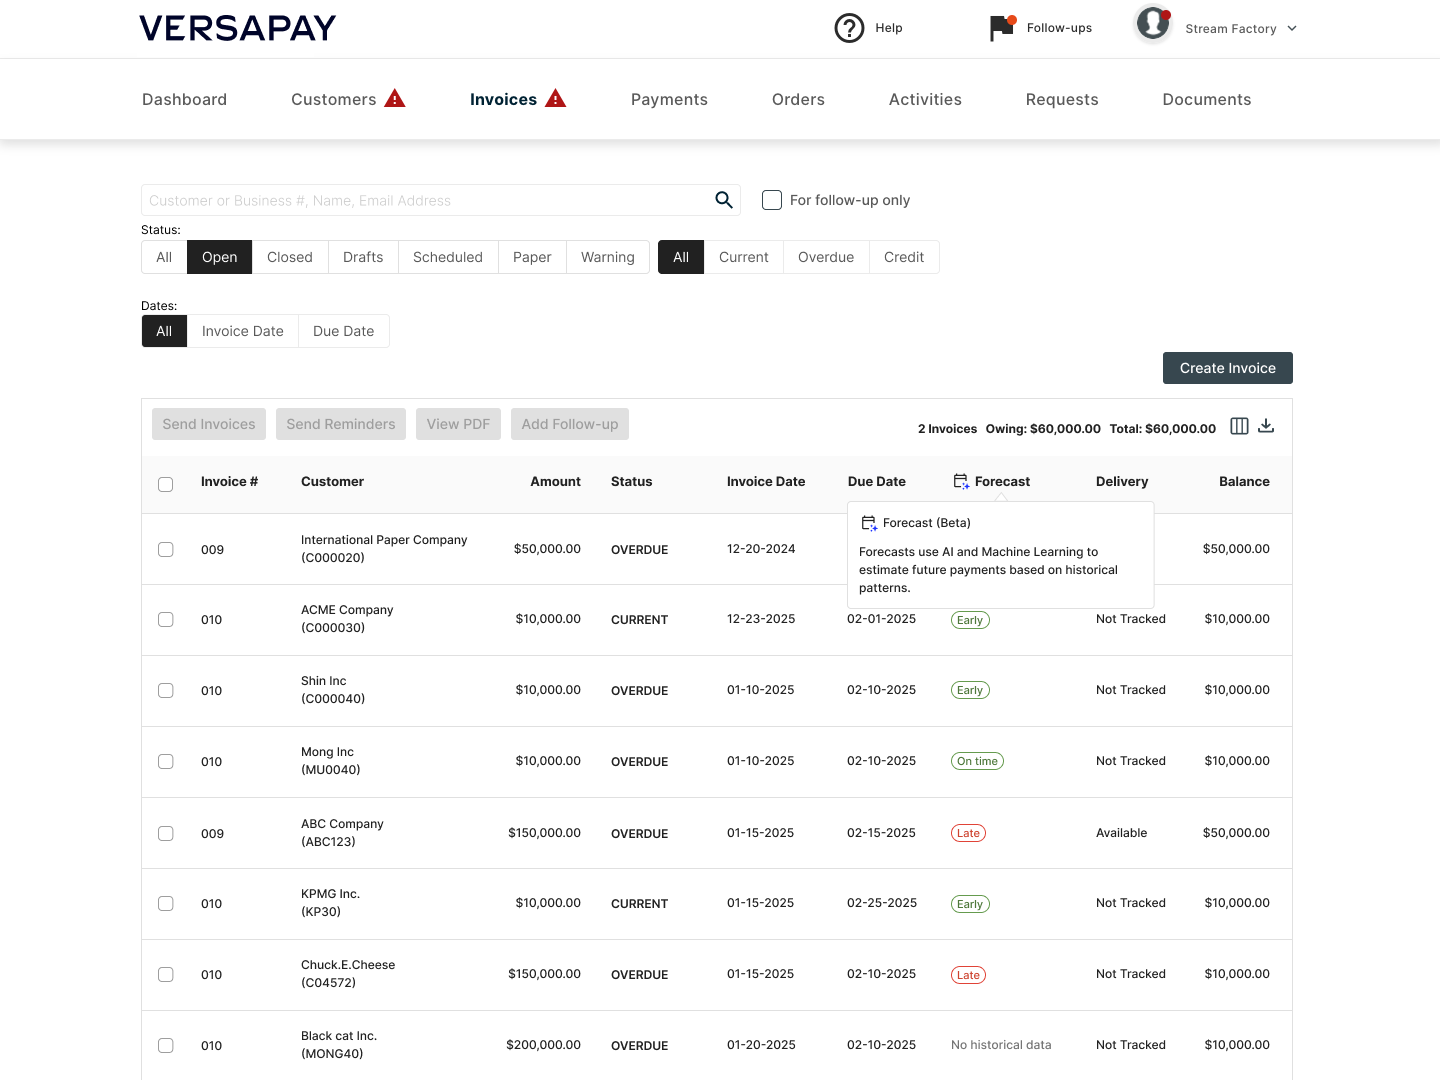Click the Late forecast badge for ABC Company
Screen dimensions: 1440x1080
click(x=968, y=833)
